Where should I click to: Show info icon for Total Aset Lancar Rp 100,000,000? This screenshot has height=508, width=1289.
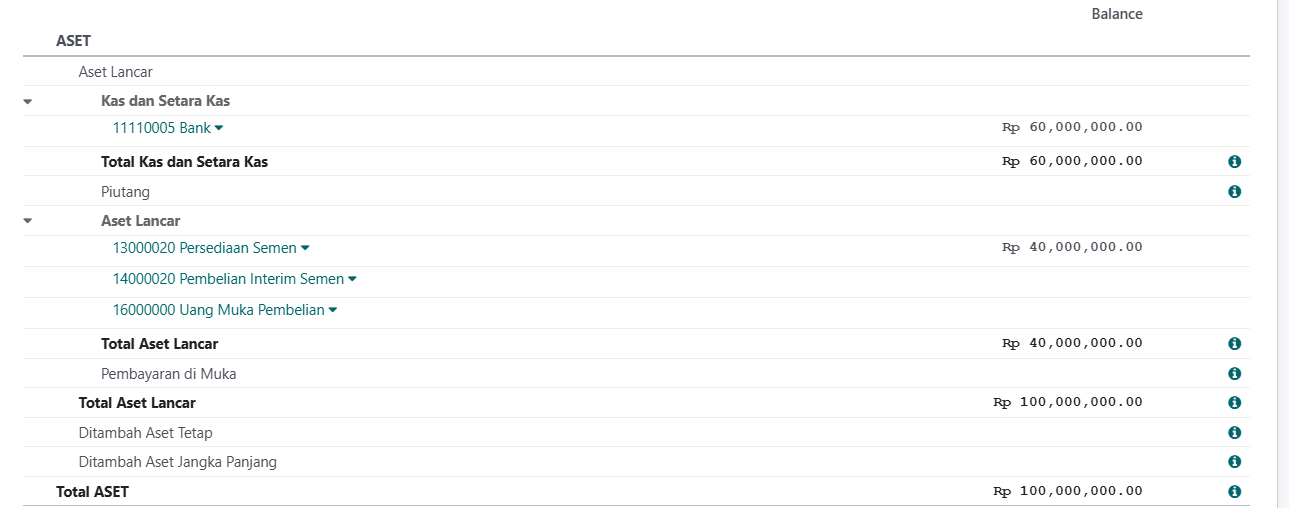[1234, 403]
